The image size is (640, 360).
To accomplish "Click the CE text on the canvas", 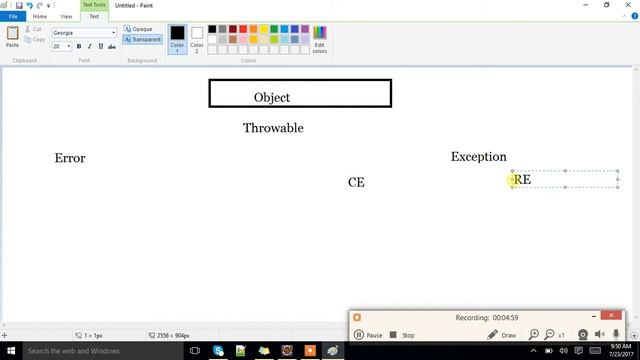I will 356,182.
